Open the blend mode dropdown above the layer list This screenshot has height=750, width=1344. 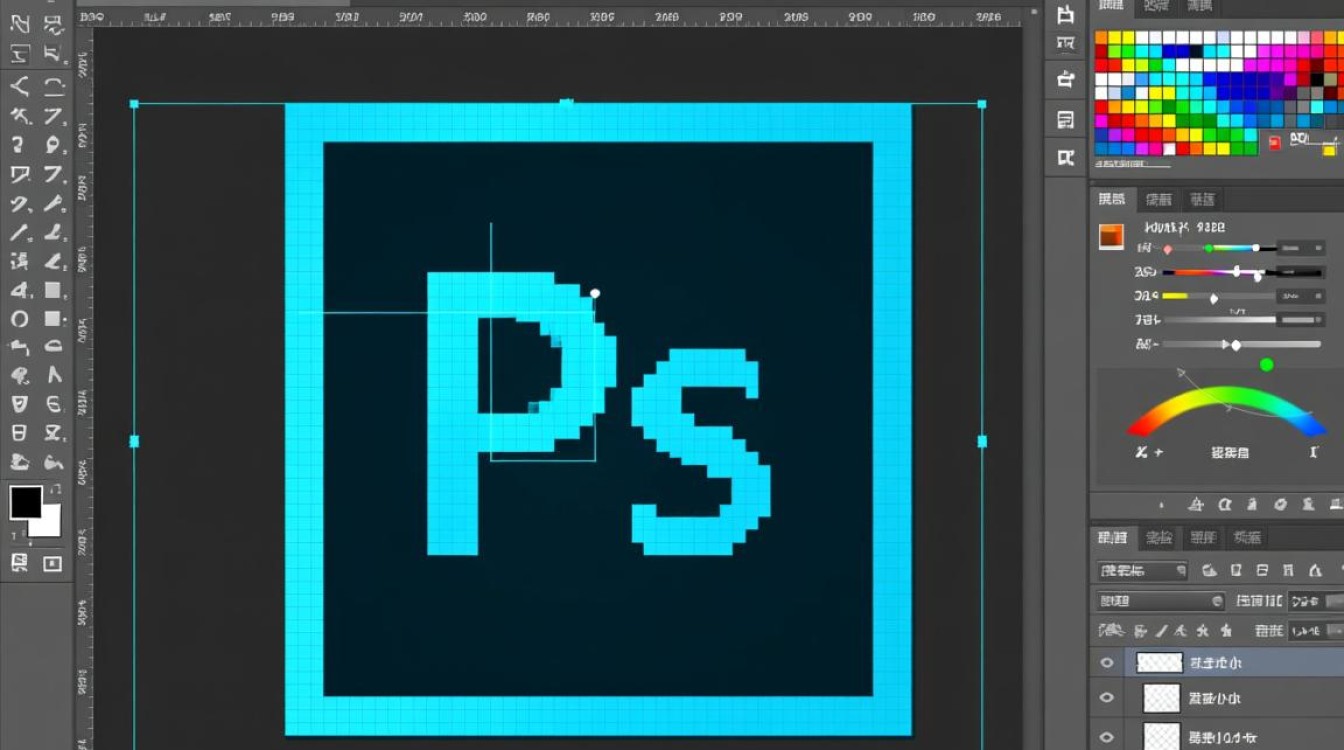tap(1161, 601)
